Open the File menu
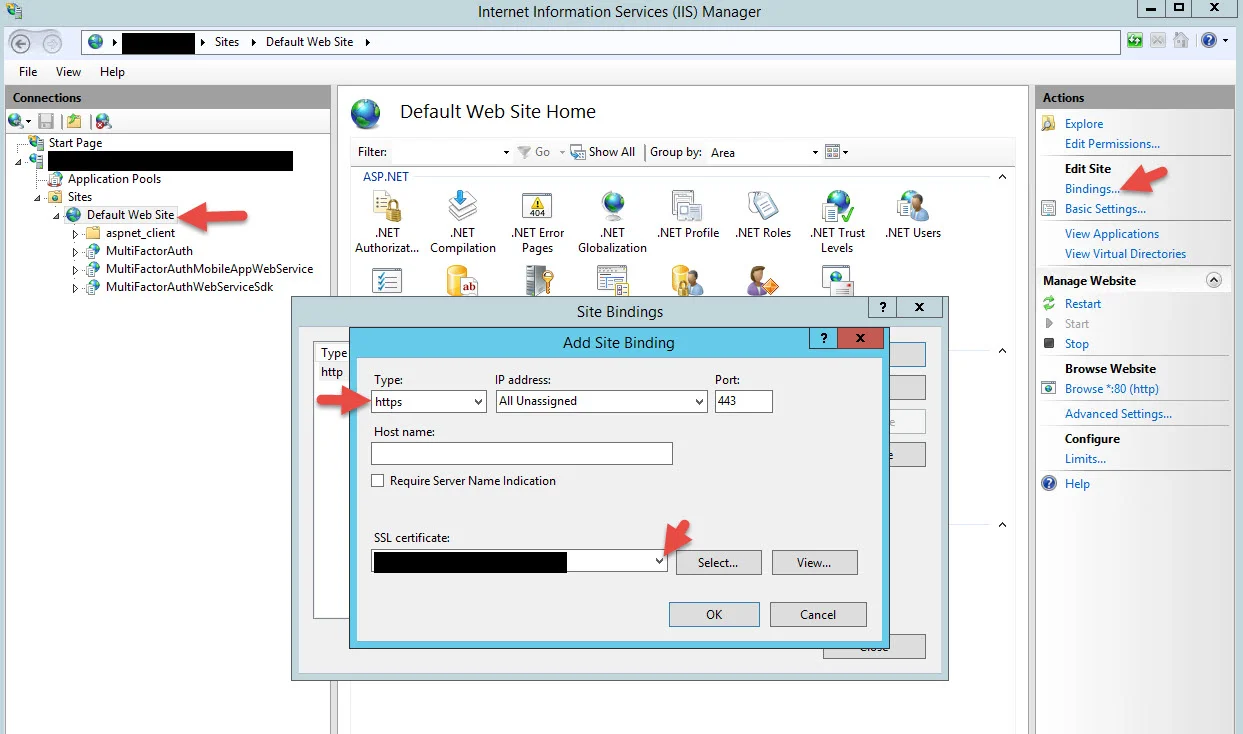This screenshot has width=1243, height=734. [x=28, y=72]
